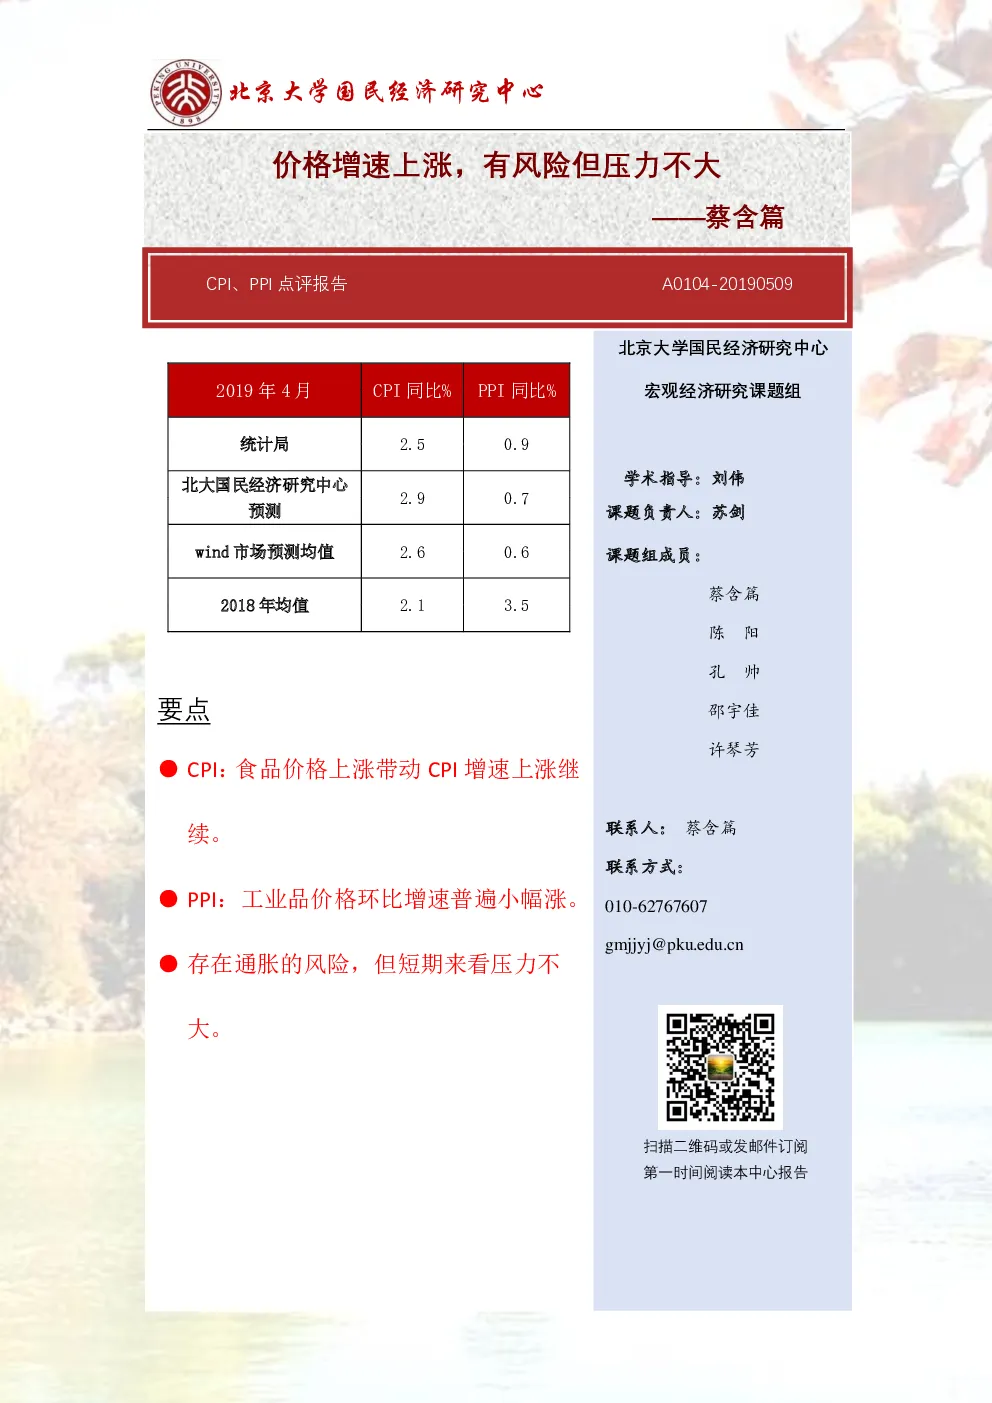The height and width of the screenshot is (1403, 992).
Task: Select the phone number 010-62767607
Action: point(656,906)
